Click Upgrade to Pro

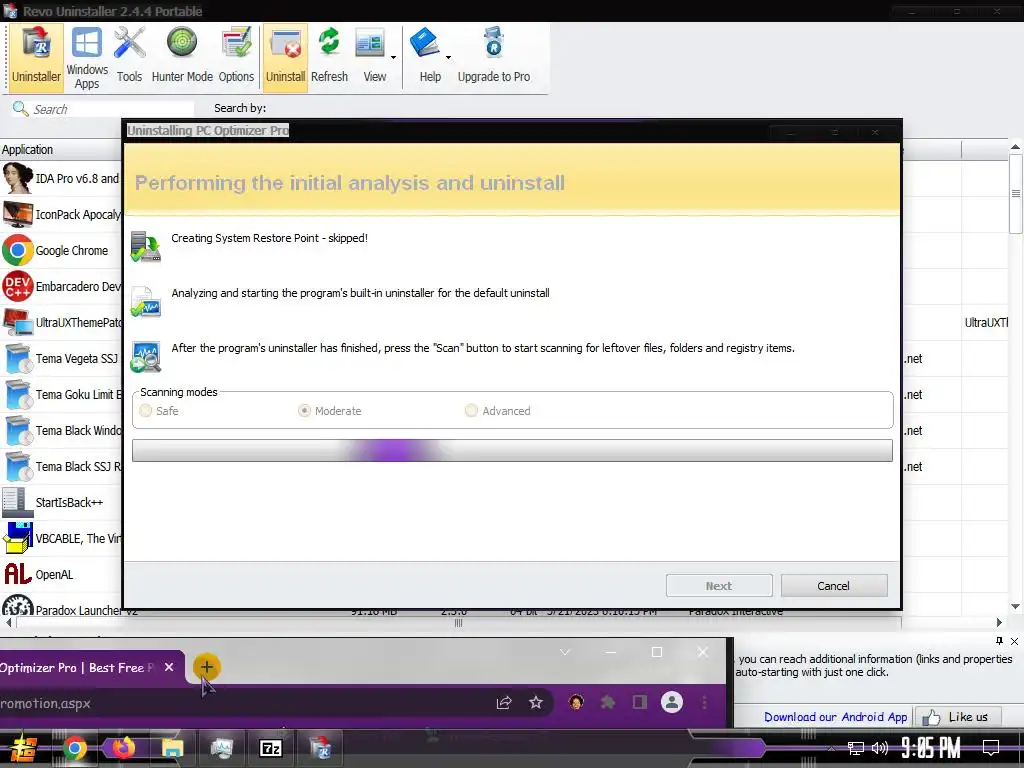(494, 57)
